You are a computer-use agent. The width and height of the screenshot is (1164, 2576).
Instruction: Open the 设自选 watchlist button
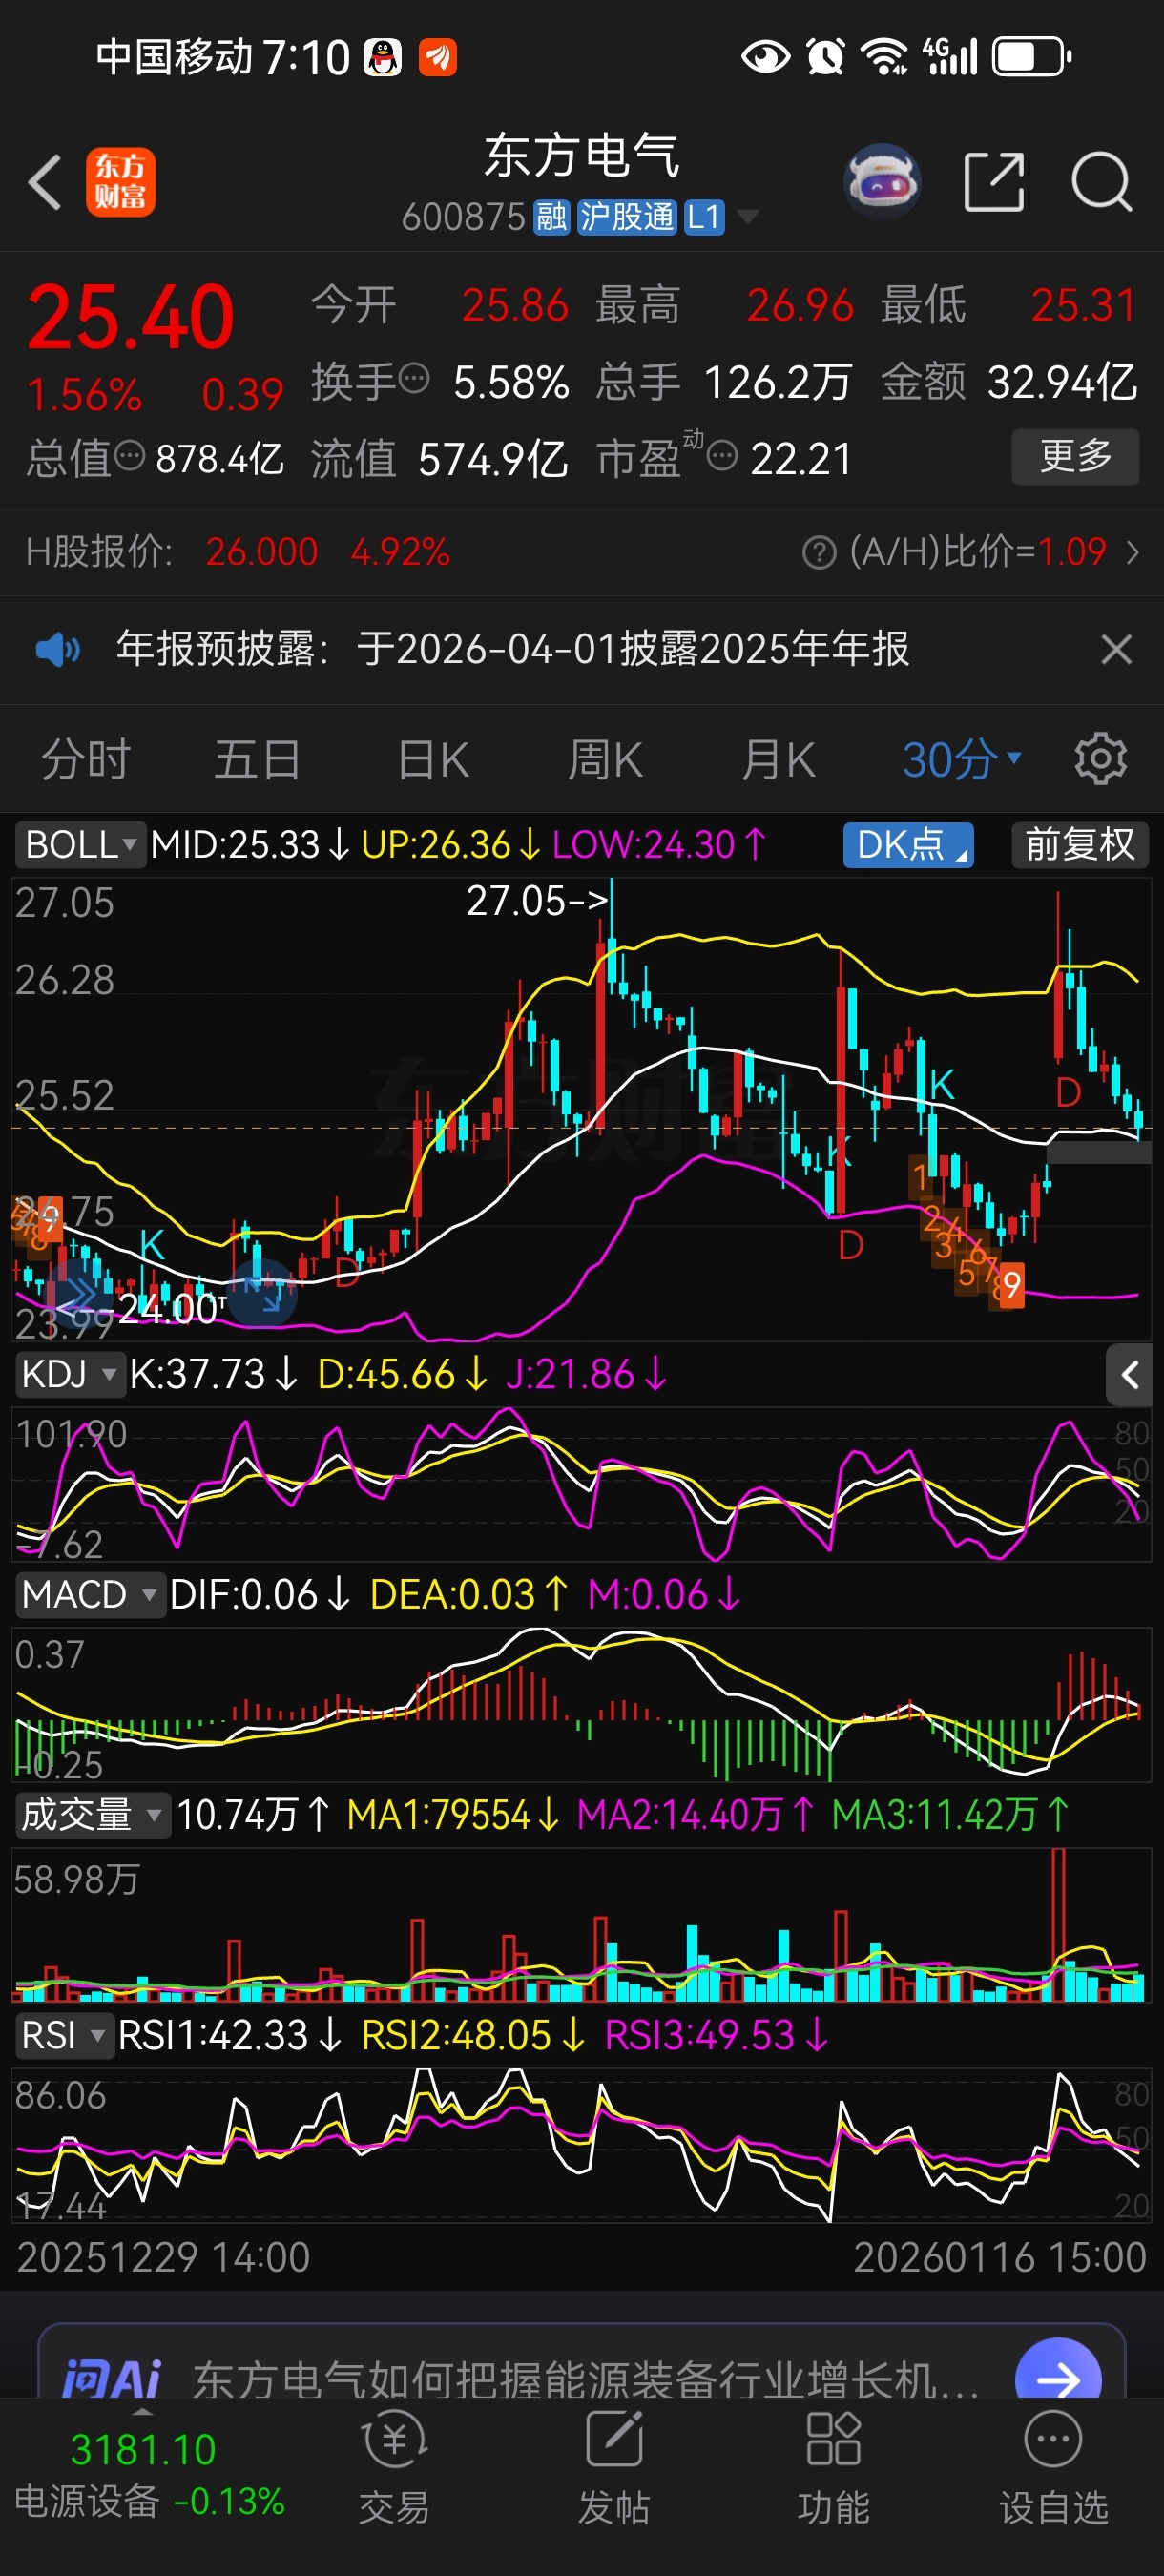coord(1054,2467)
